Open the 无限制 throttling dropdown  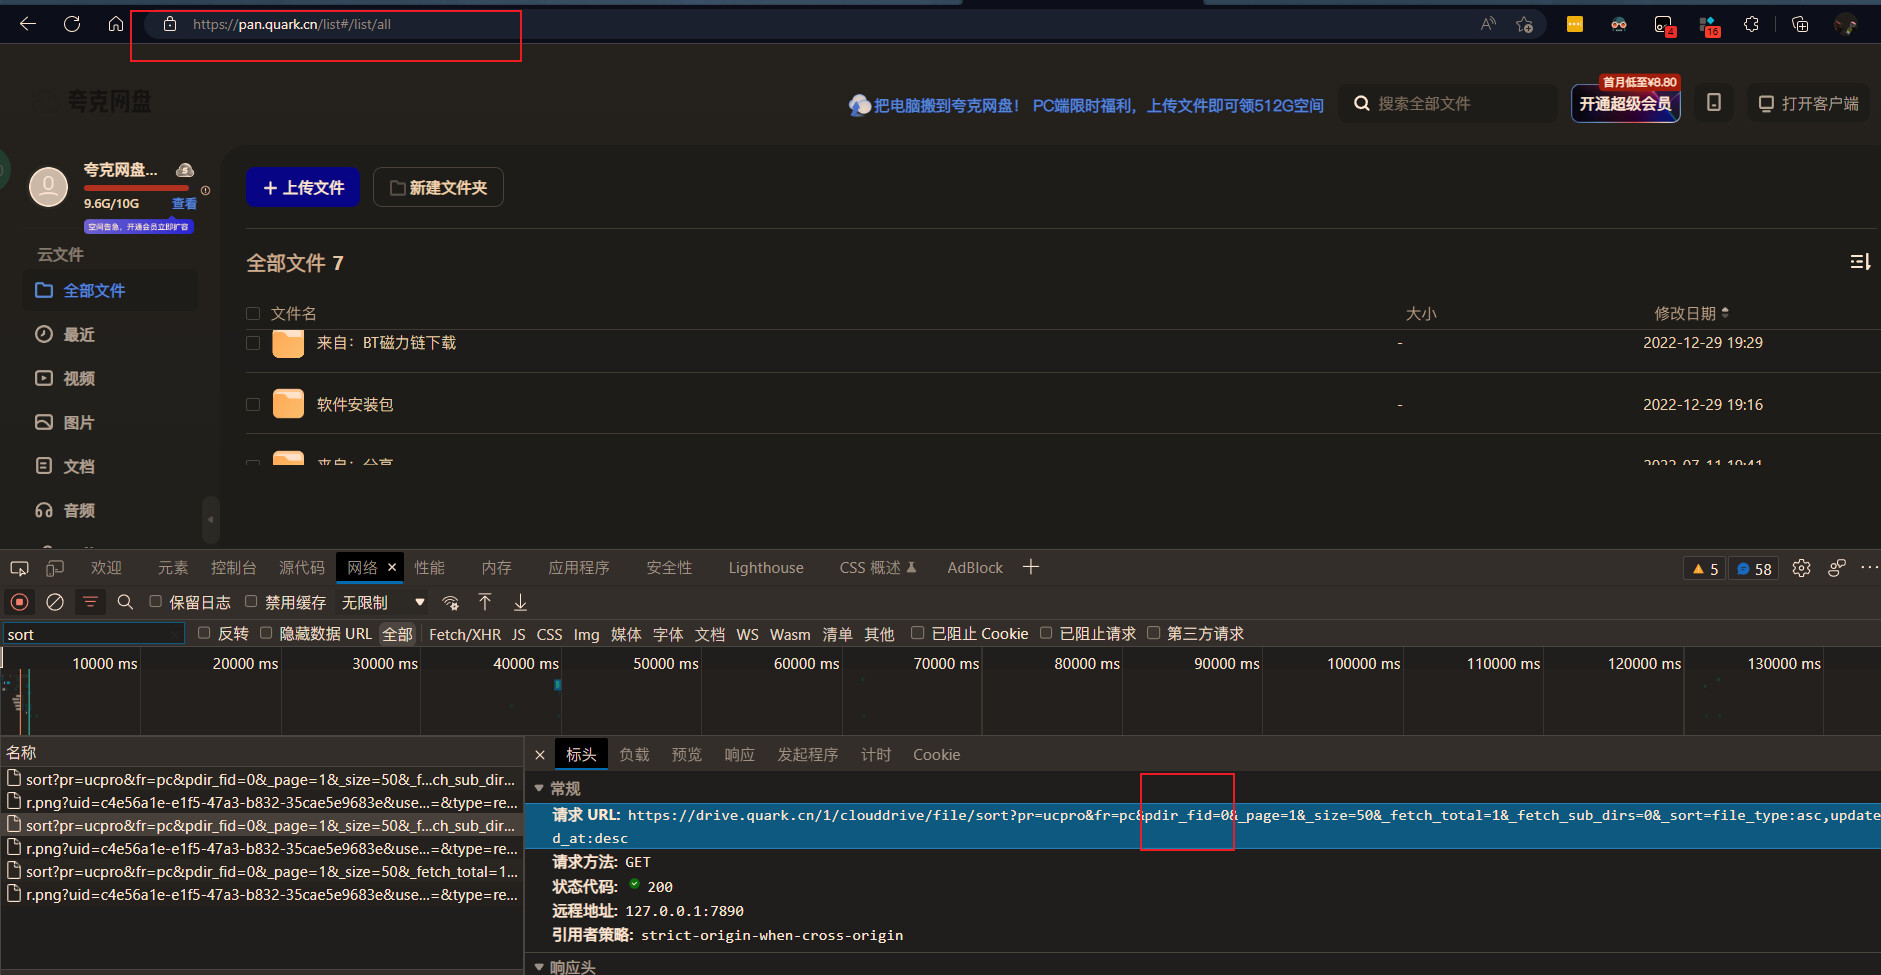tap(384, 602)
